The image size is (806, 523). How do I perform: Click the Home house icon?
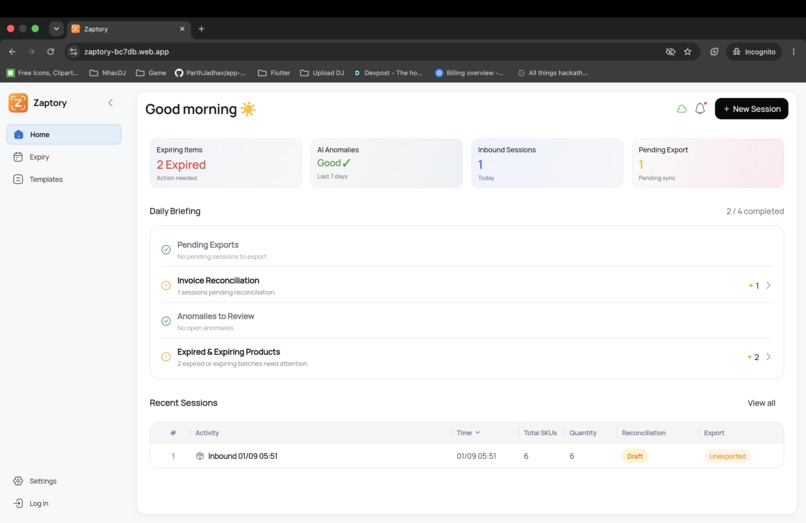click(19, 134)
